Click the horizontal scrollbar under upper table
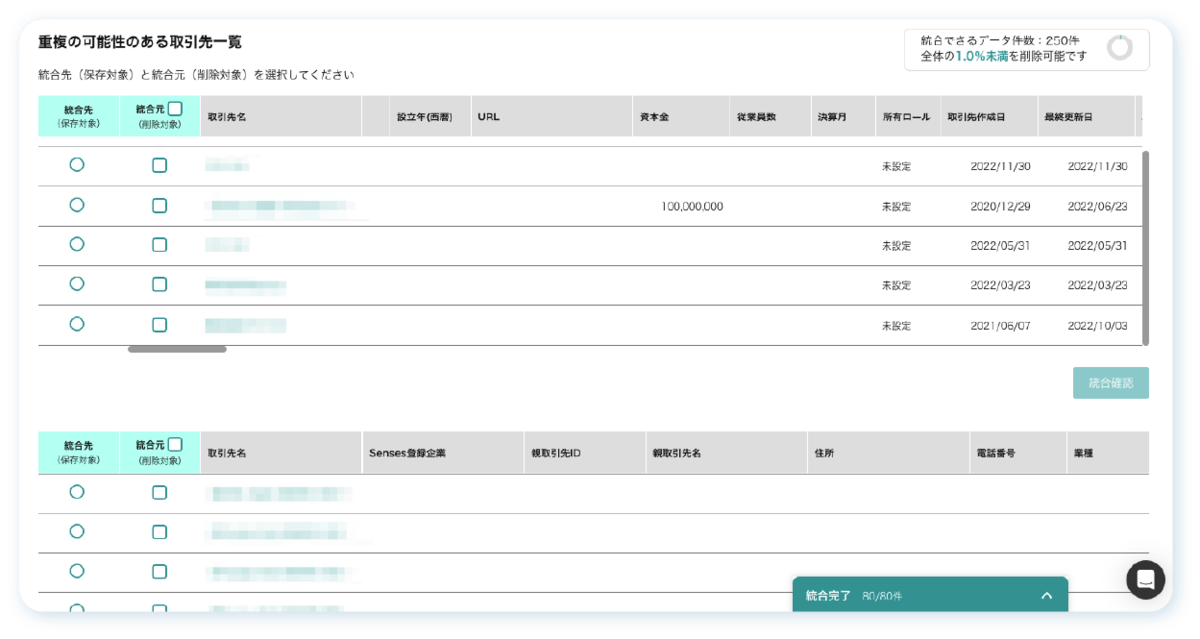The width and height of the screenshot is (1200, 639). (x=177, y=349)
